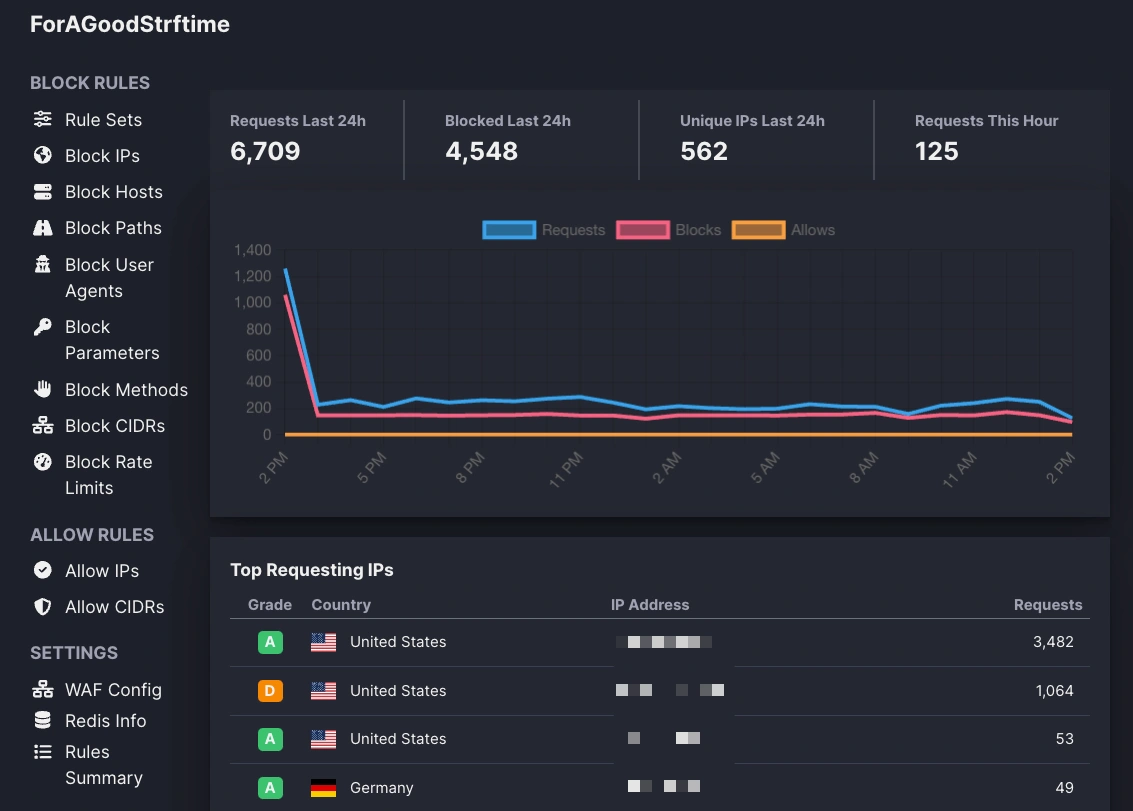
Task: Click the green A grade badge for 3,482 requests
Action: pyautogui.click(x=270, y=642)
